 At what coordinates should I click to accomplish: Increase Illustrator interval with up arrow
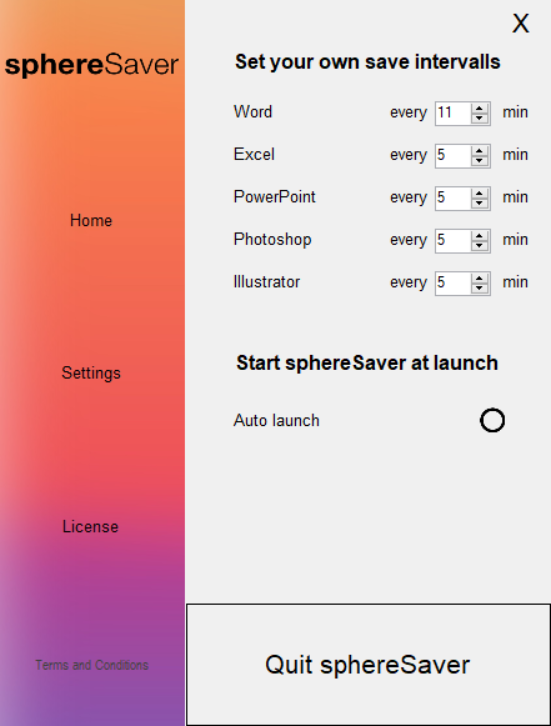(x=480, y=279)
